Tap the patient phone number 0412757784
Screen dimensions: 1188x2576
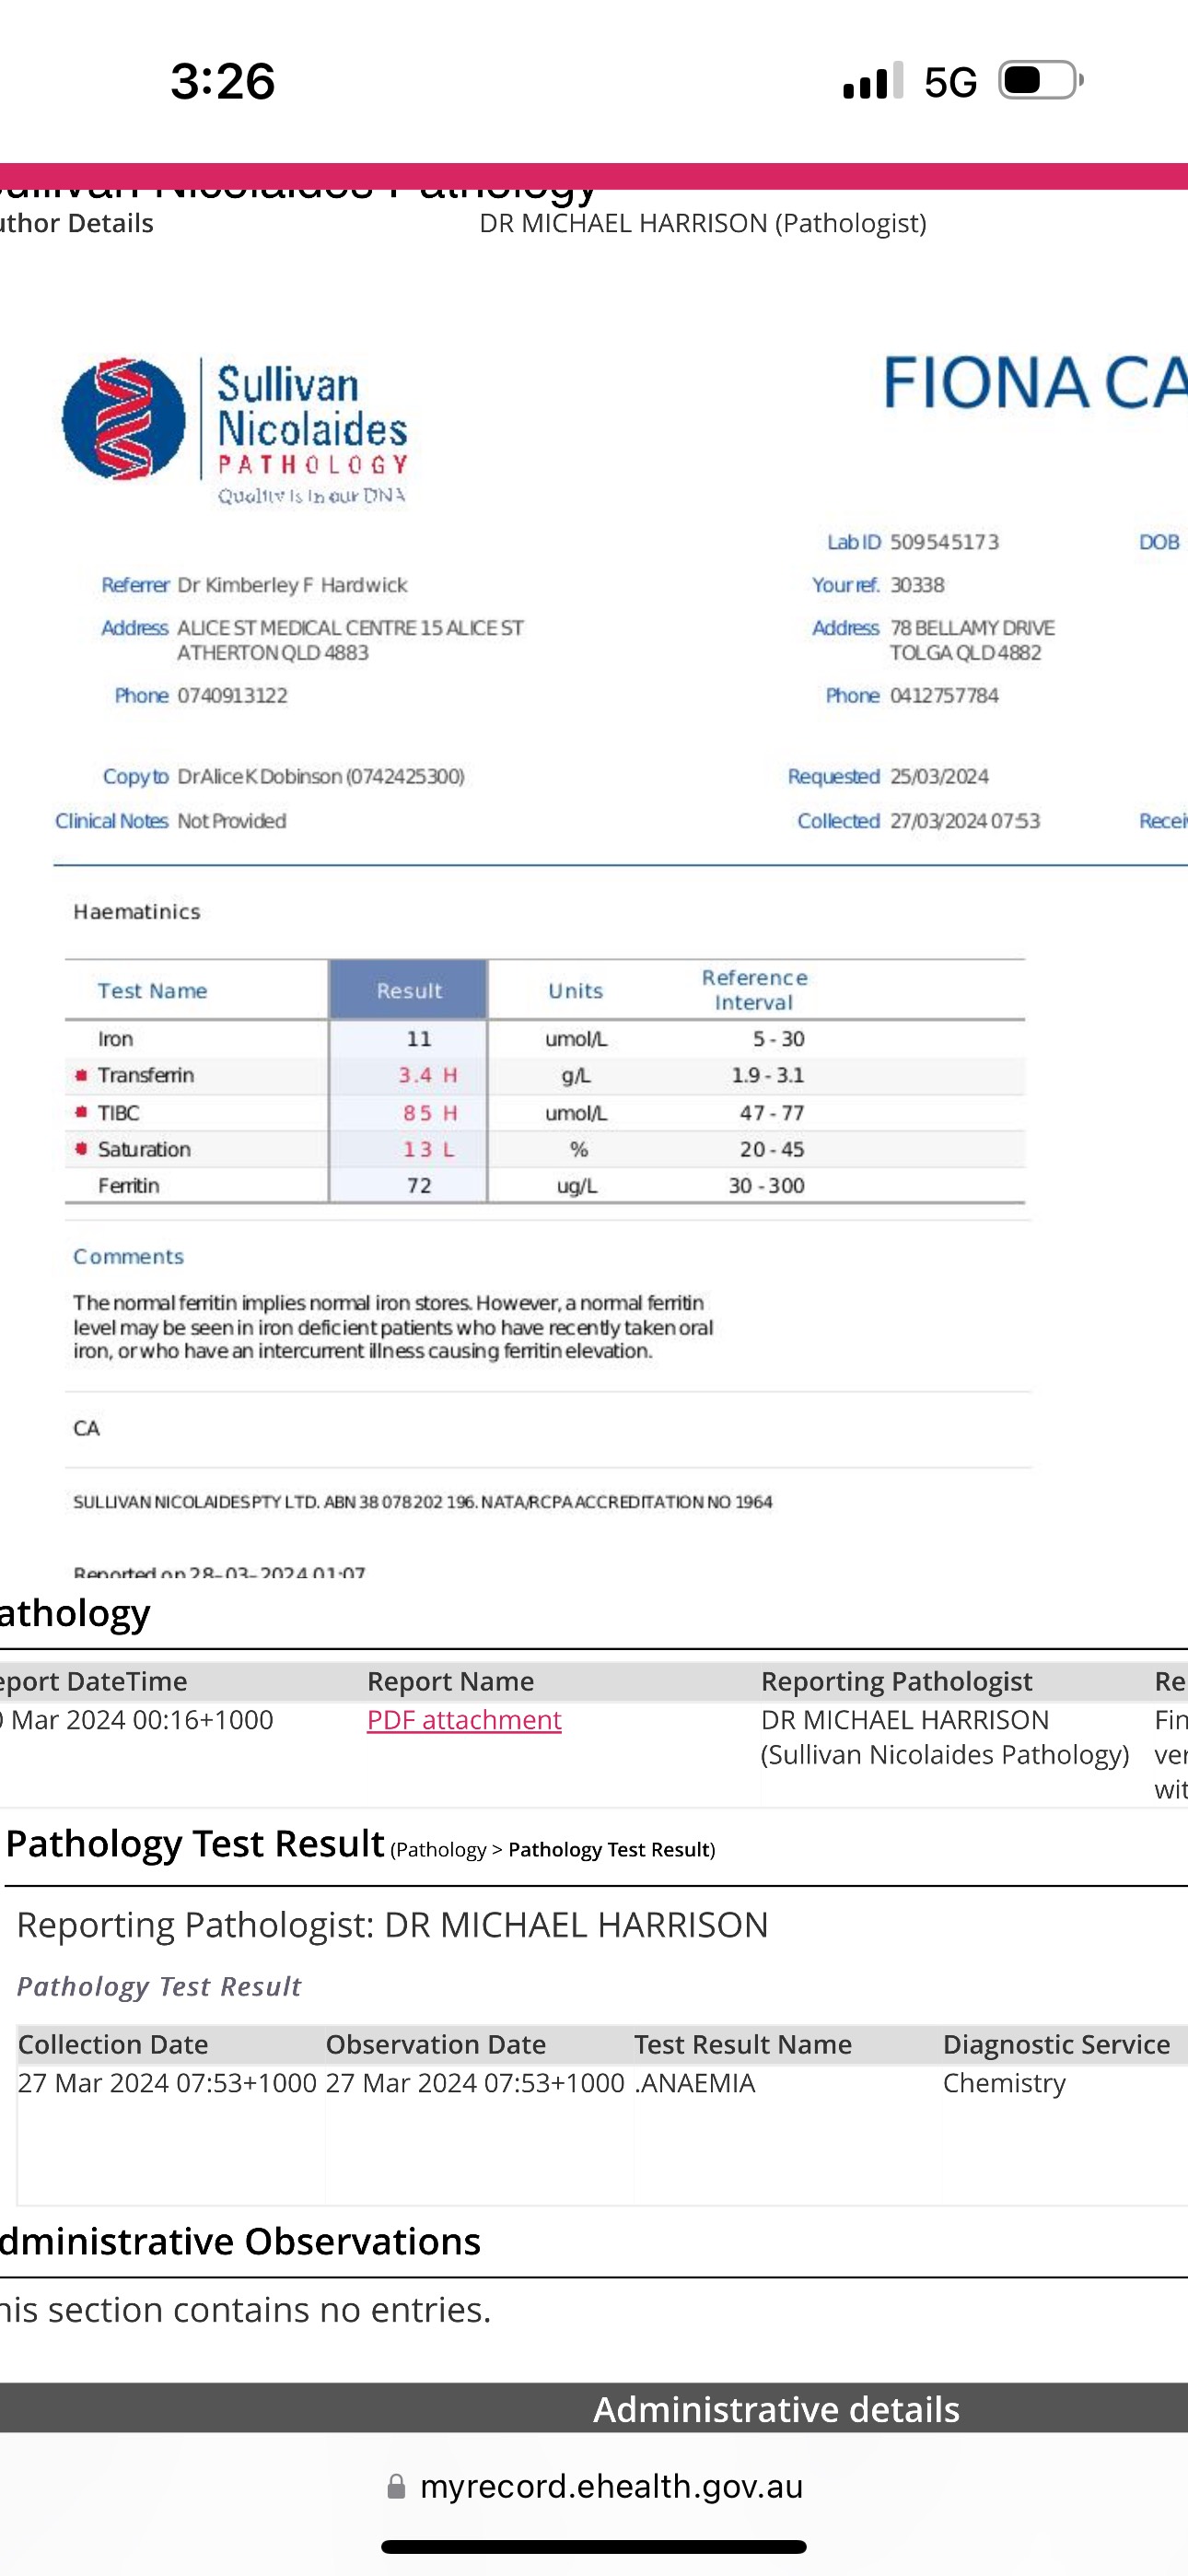(944, 696)
